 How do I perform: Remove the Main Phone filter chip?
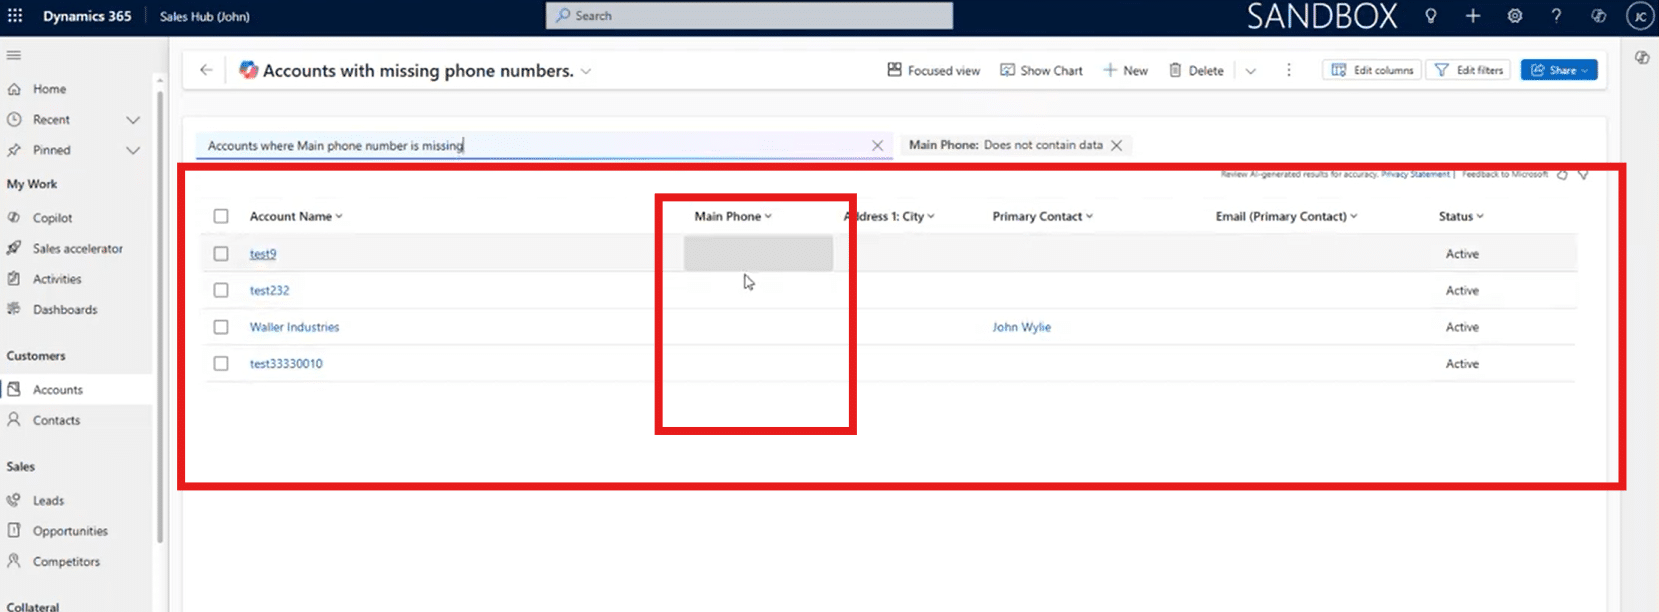[x=1117, y=145]
